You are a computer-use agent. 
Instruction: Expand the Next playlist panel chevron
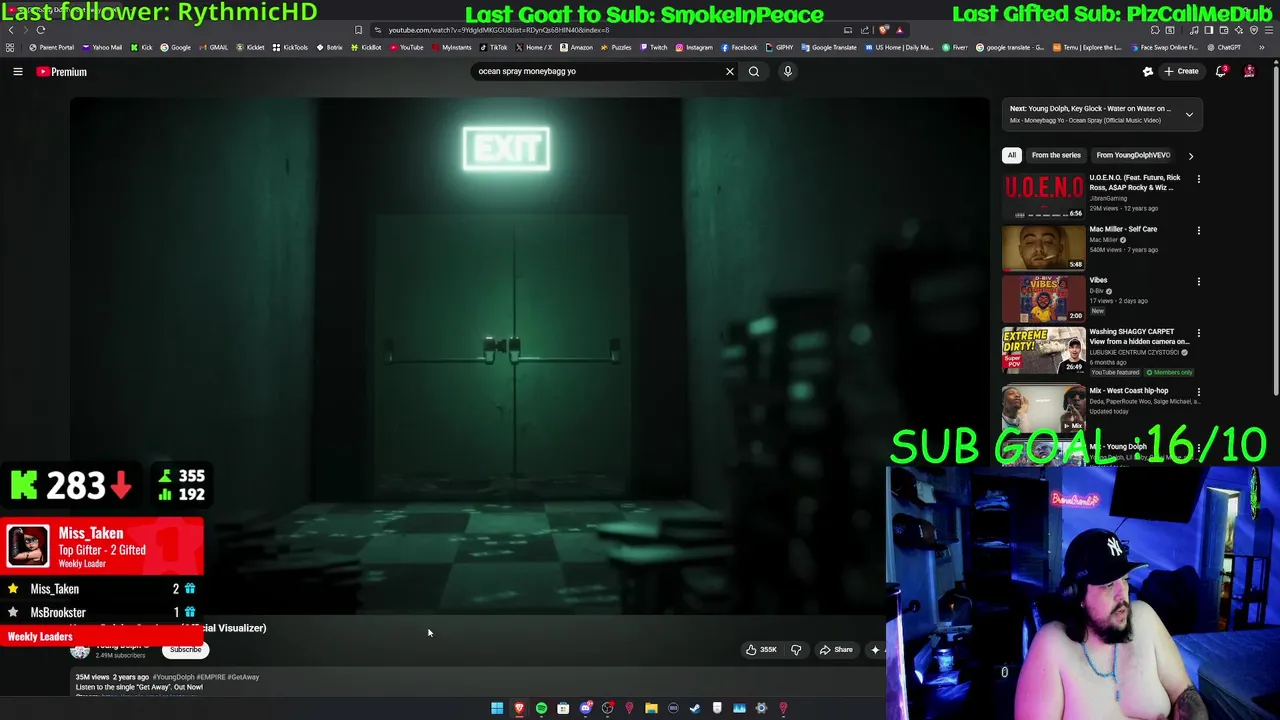[x=1189, y=115]
